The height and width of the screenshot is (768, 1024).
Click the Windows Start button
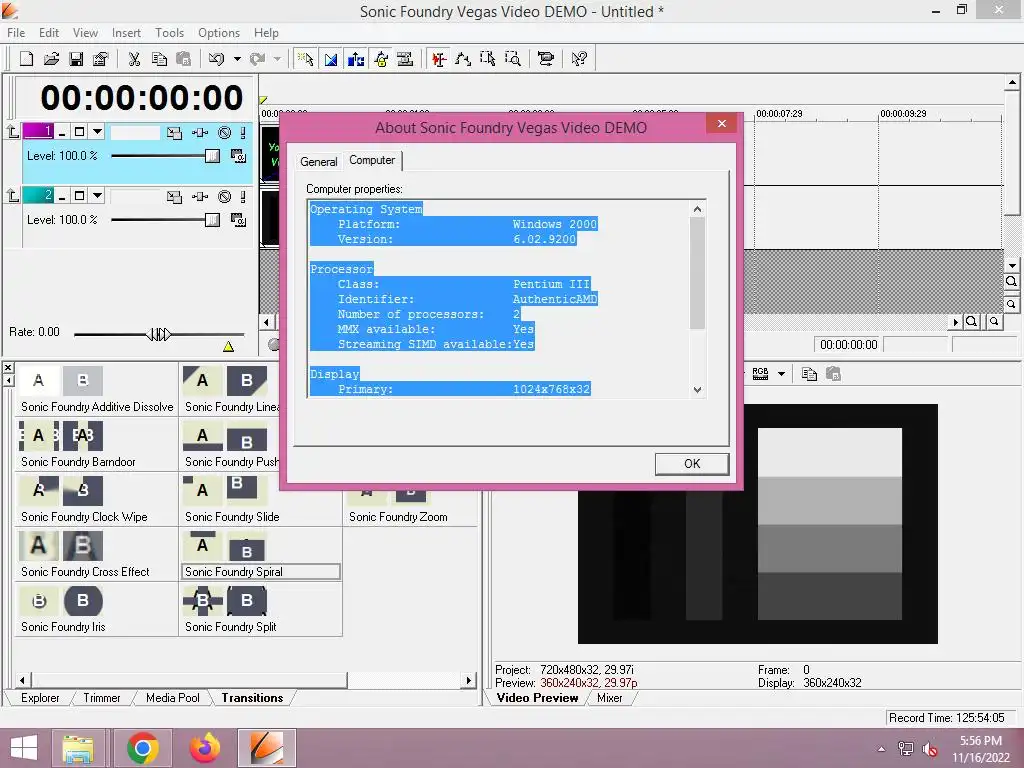[x=24, y=748]
